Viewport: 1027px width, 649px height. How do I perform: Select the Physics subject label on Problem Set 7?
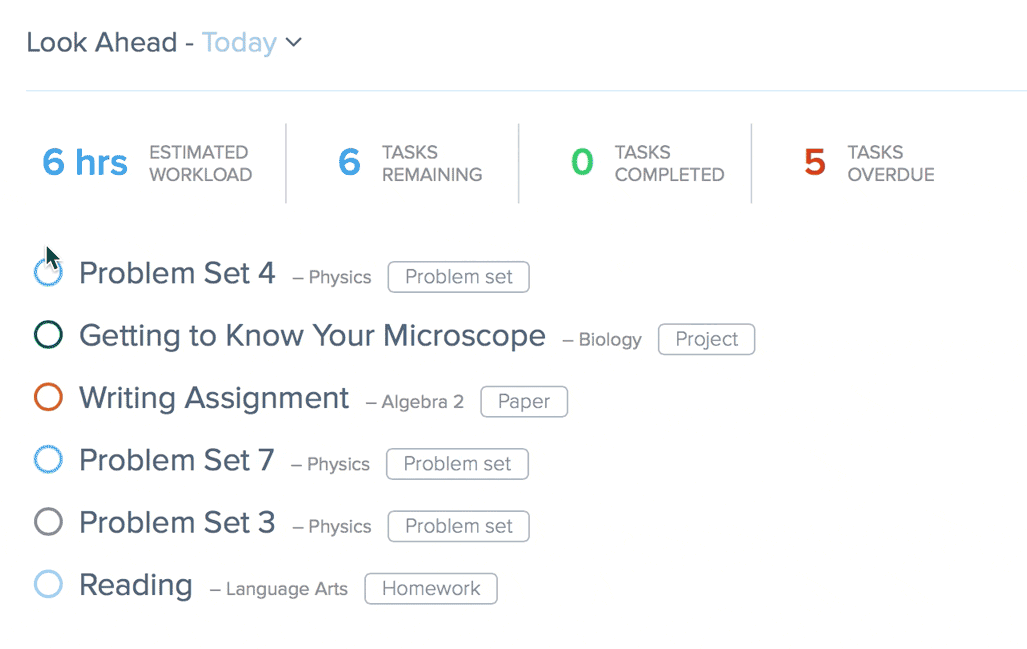pos(340,464)
